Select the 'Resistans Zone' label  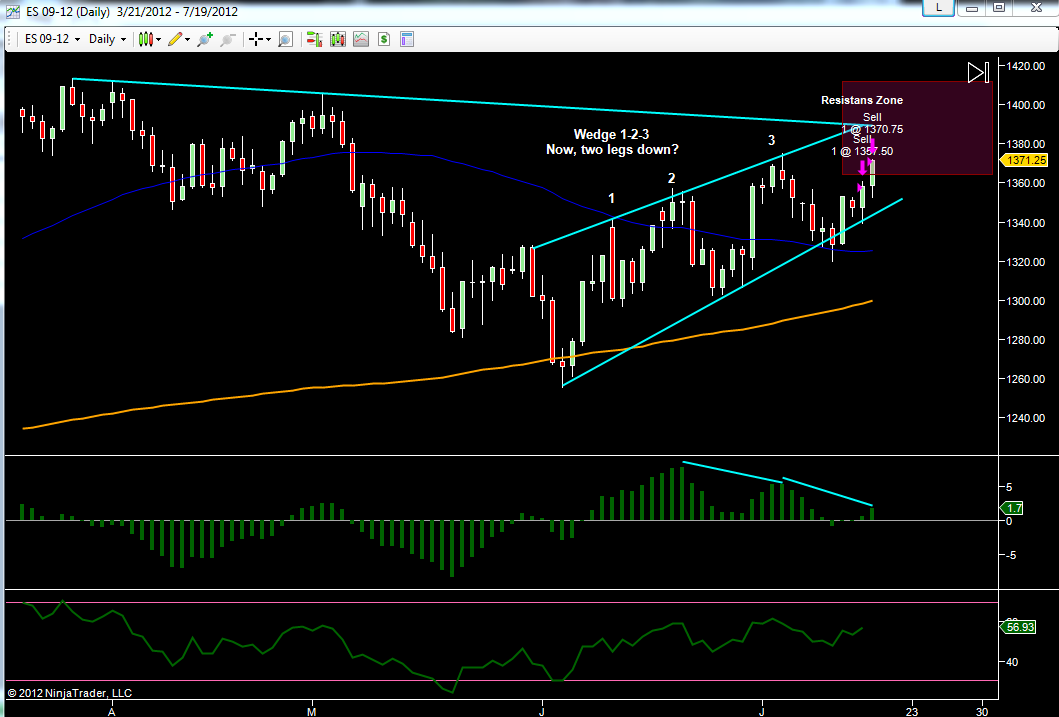coord(862,100)
